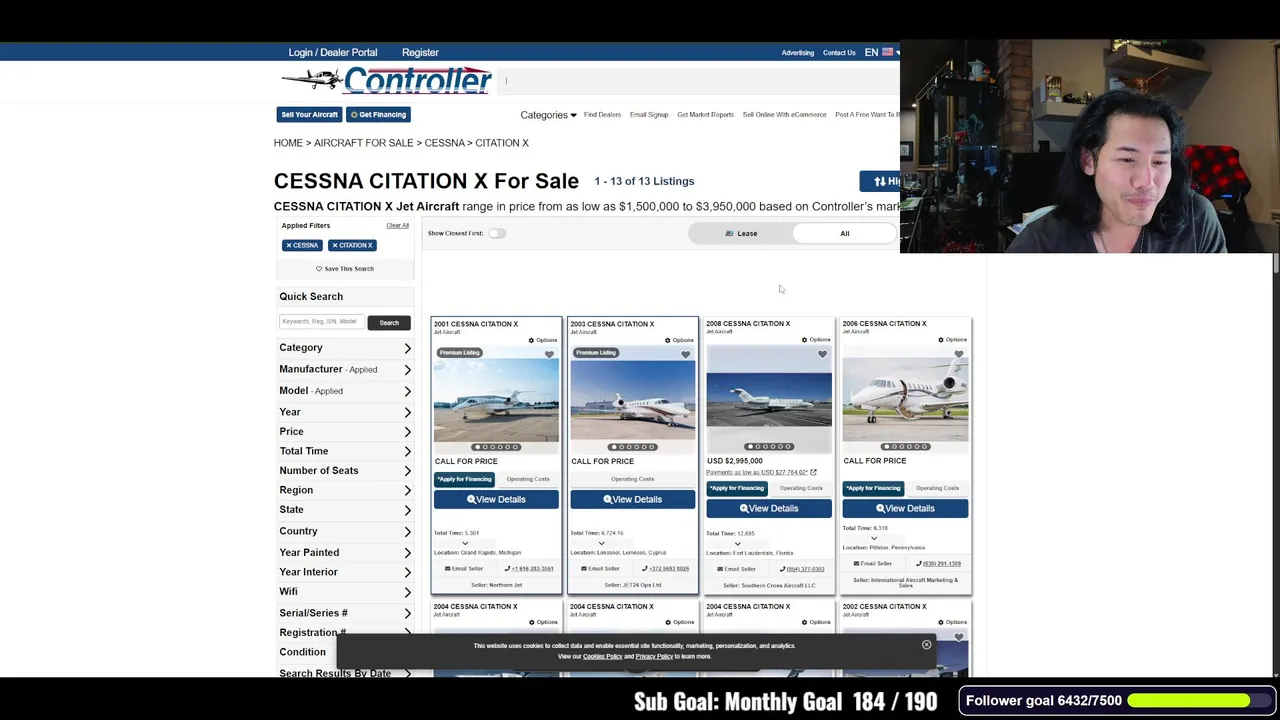Screen dimensions: 1280x720
Task: Close the cookie notice banner
Action: pyautogui.click(x=926, y=645)
